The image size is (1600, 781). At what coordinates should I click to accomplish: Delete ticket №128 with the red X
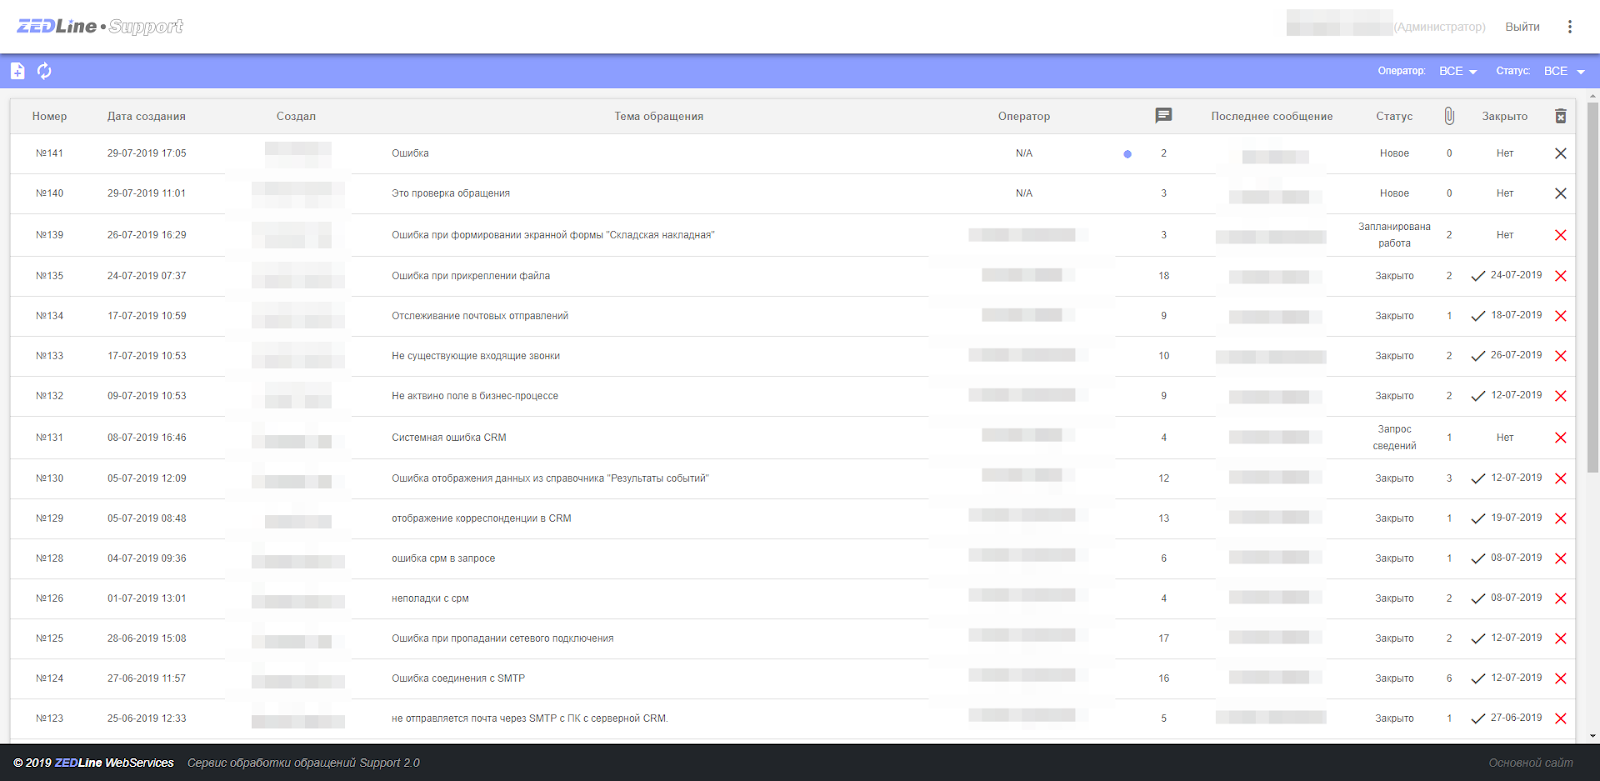(1560, 559)
